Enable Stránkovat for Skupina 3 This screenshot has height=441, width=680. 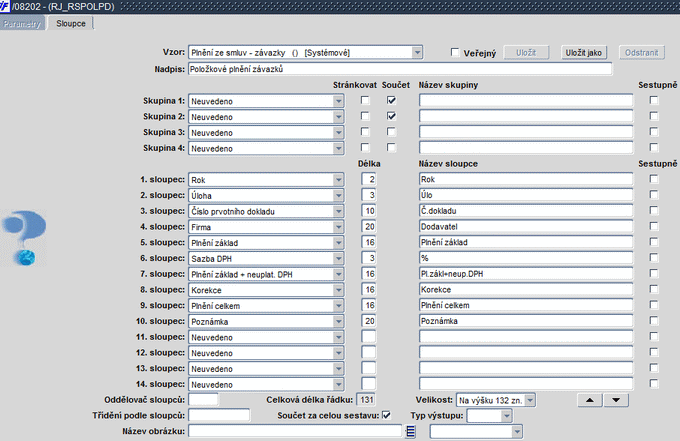pyautogui.click(x=365, y=131)
